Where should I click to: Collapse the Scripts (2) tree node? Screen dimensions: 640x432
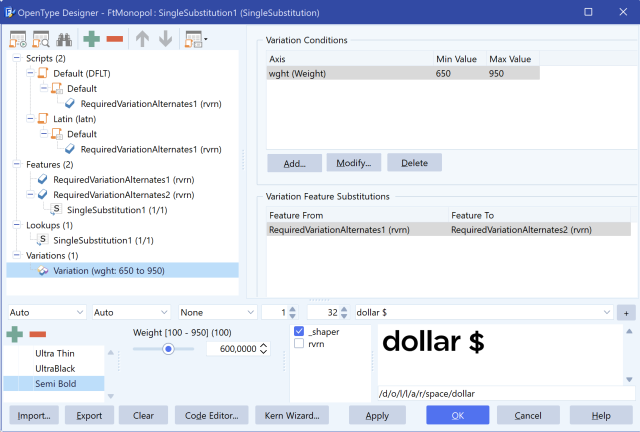[x=18, y=59]
